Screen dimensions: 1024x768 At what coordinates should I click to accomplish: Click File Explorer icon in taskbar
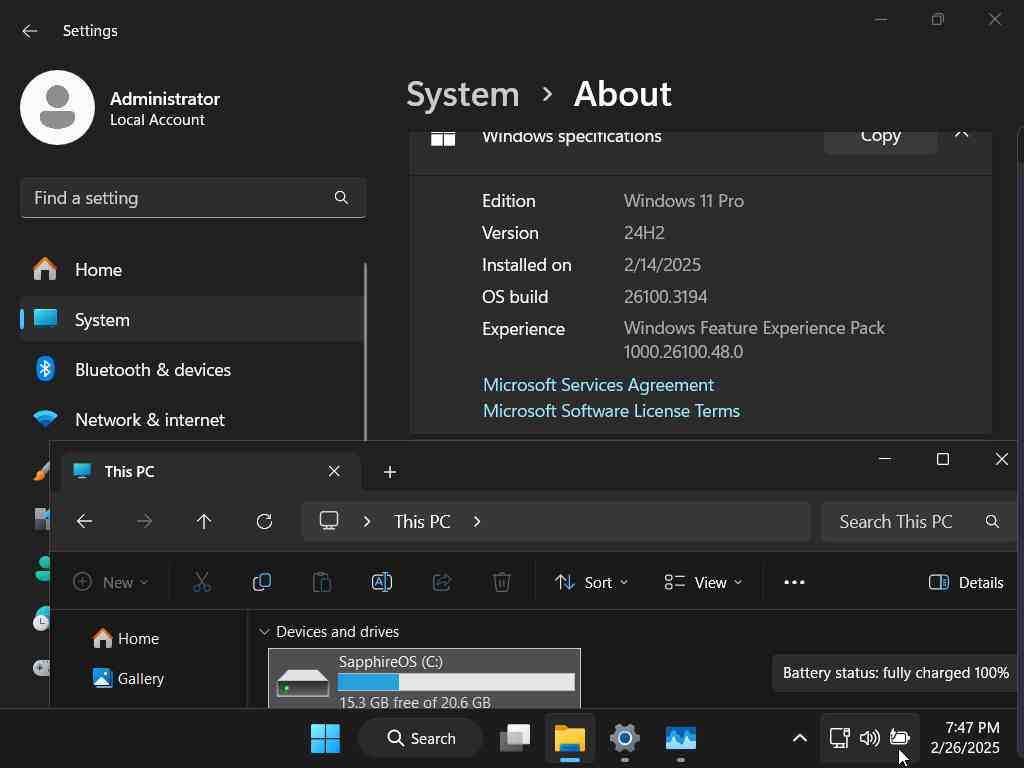[x=569, y=739]
